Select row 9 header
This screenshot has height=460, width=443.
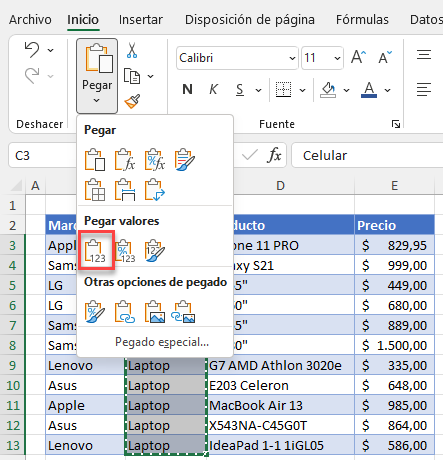point(13,365)
